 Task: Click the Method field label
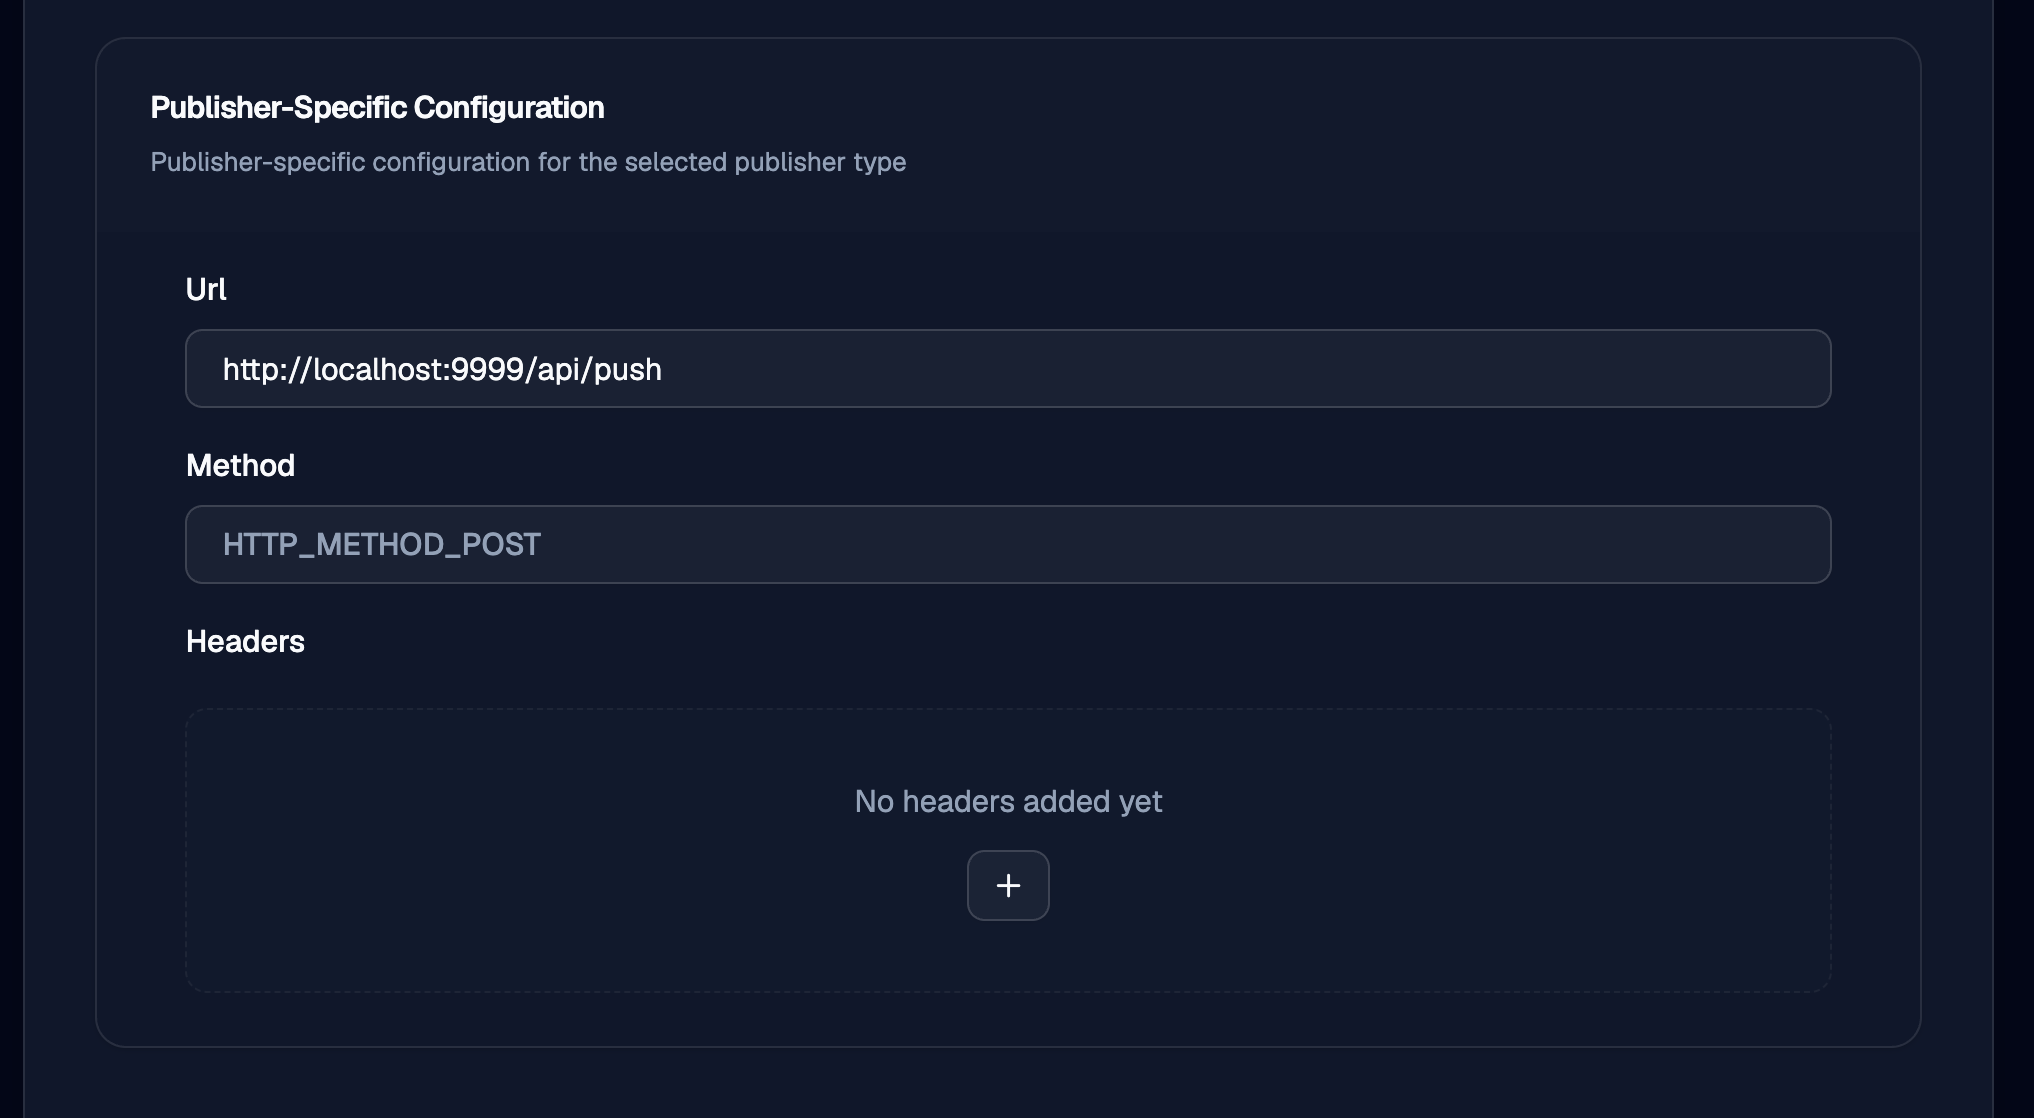click(240, 465)
